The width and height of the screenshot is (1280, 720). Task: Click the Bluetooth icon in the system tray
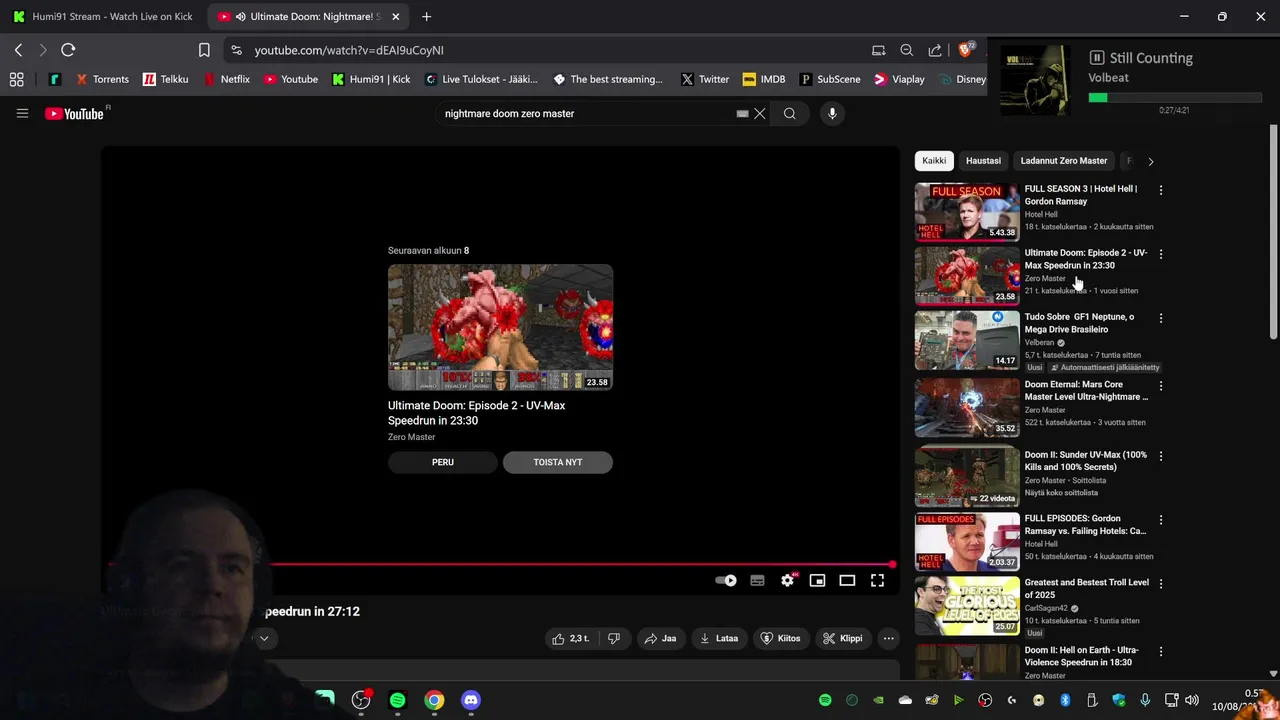[1065, 700]
